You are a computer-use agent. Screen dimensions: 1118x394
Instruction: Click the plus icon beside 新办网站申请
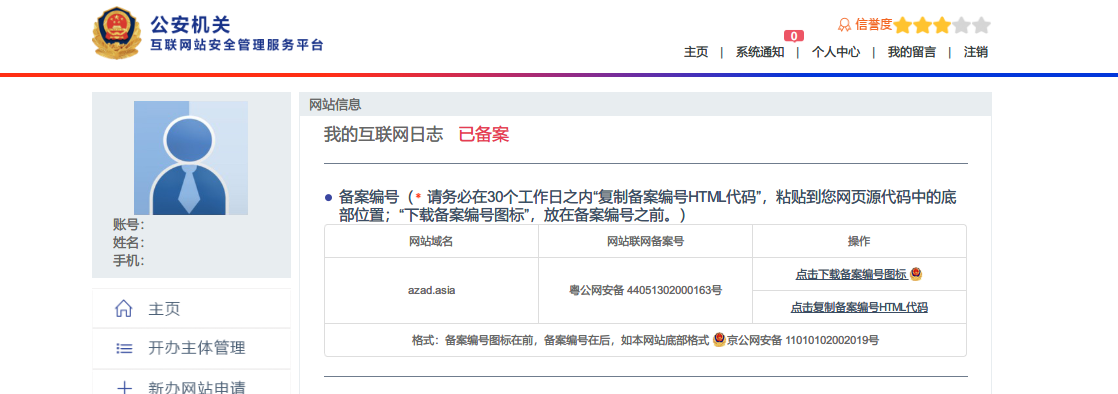[x=124, y=388]
